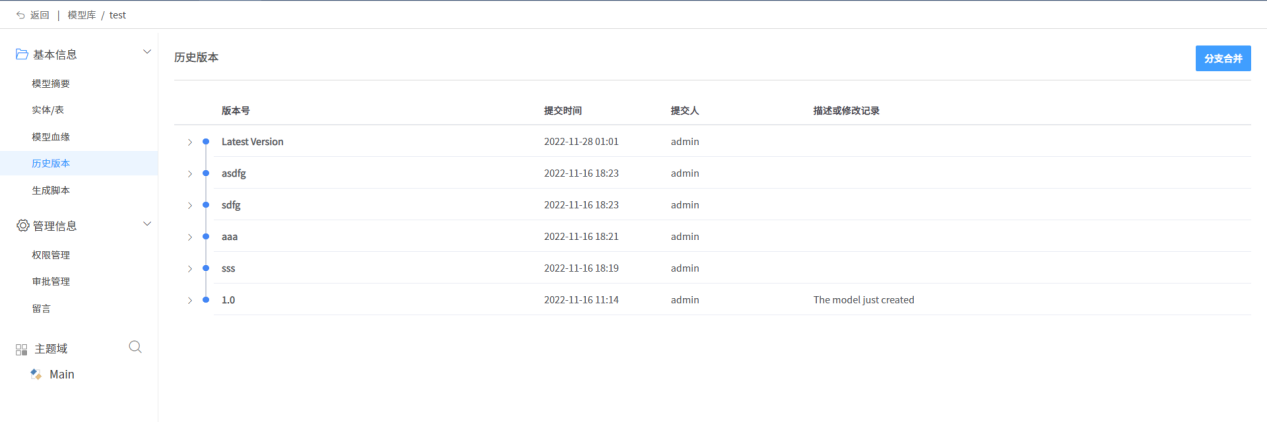Click the Latest Version name
This screenshot has width=1267, height=422.
click(x=252, y=142)
